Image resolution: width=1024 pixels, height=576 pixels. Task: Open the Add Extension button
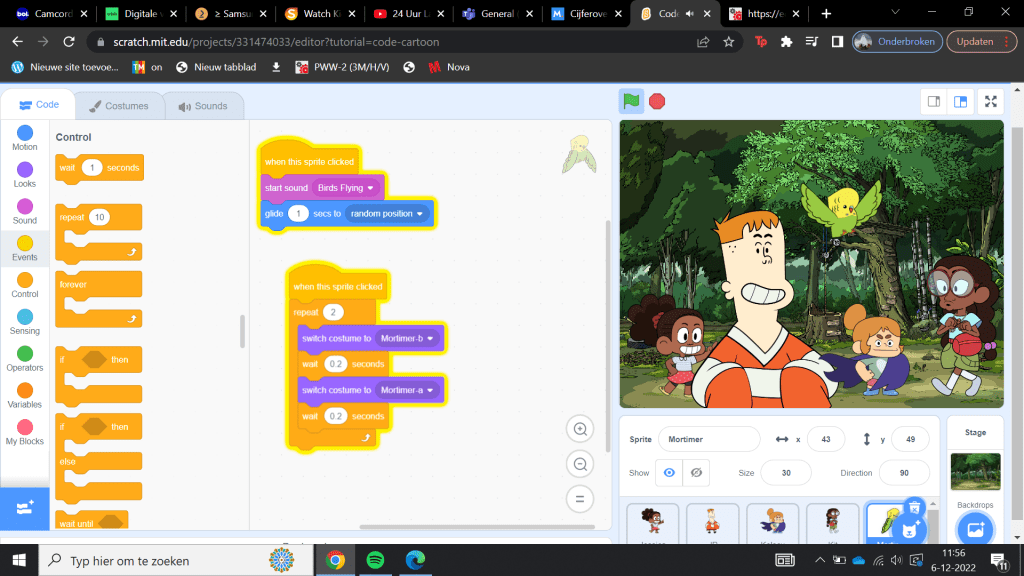[24, 508]
